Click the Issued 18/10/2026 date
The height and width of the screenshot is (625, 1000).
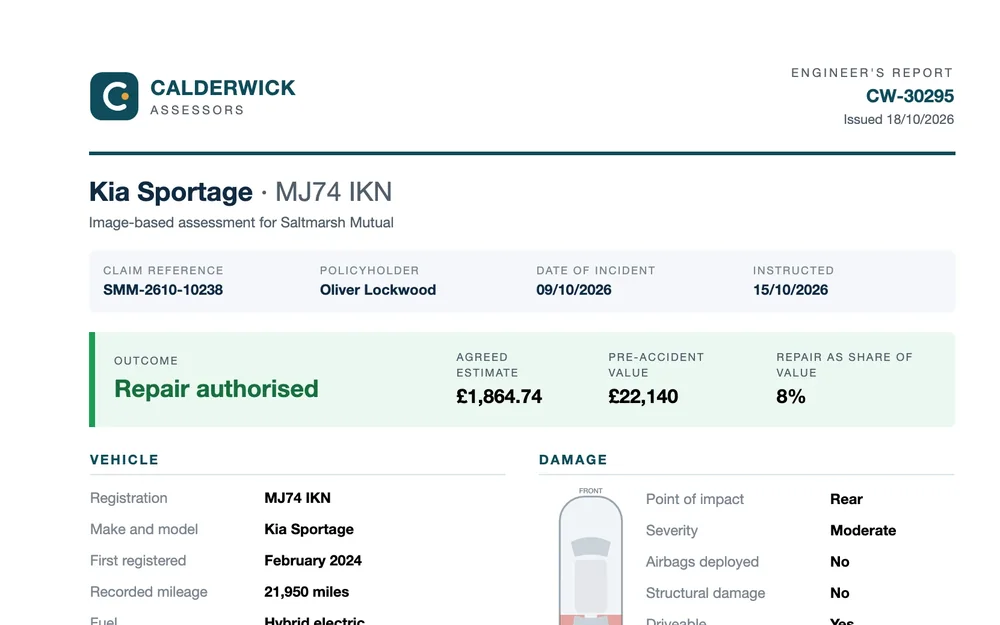pyautogui.click(x=899, y=119)
